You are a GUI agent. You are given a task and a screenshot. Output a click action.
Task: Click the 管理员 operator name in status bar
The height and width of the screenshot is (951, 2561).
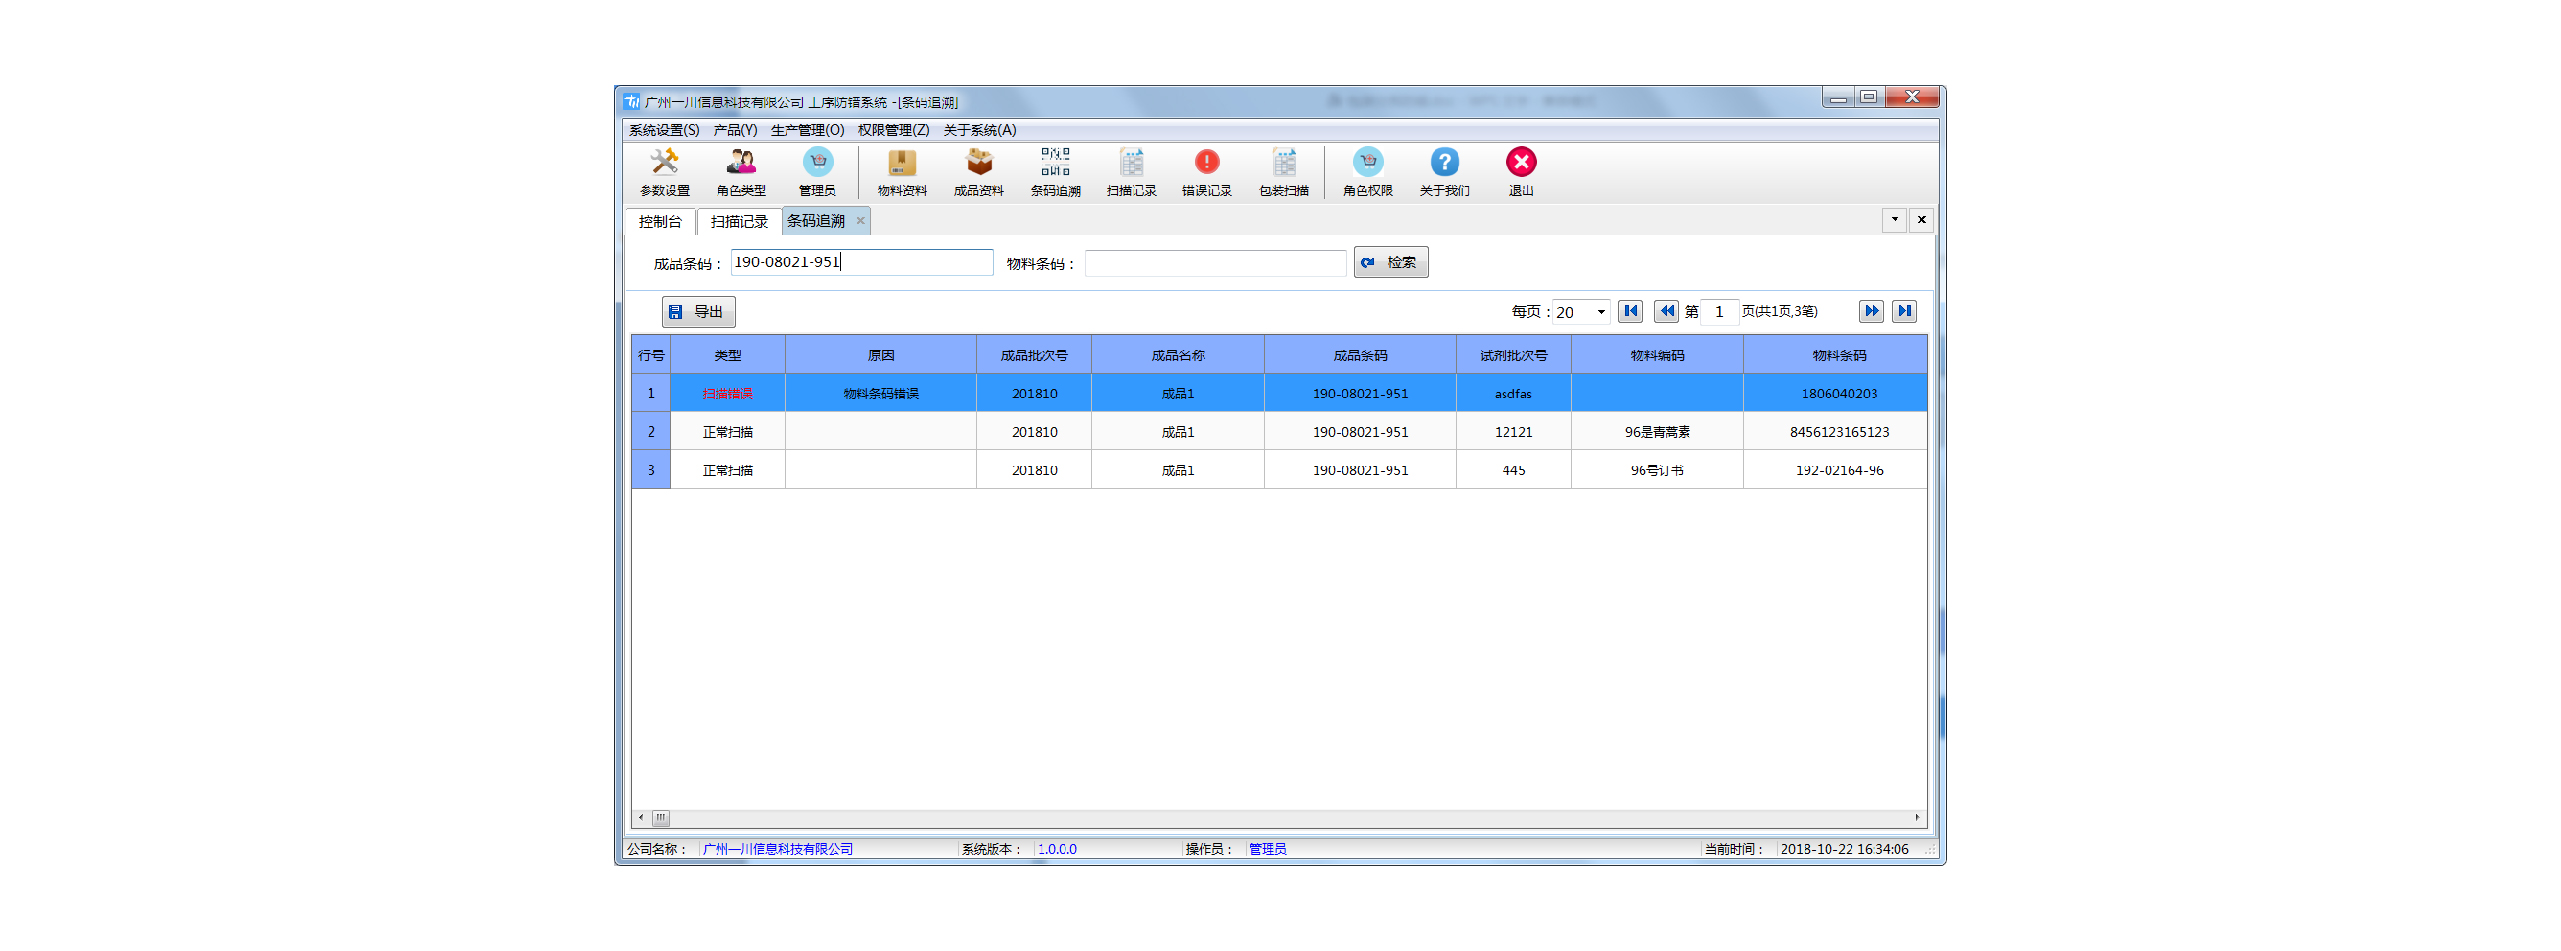[x=1267, y=849]
